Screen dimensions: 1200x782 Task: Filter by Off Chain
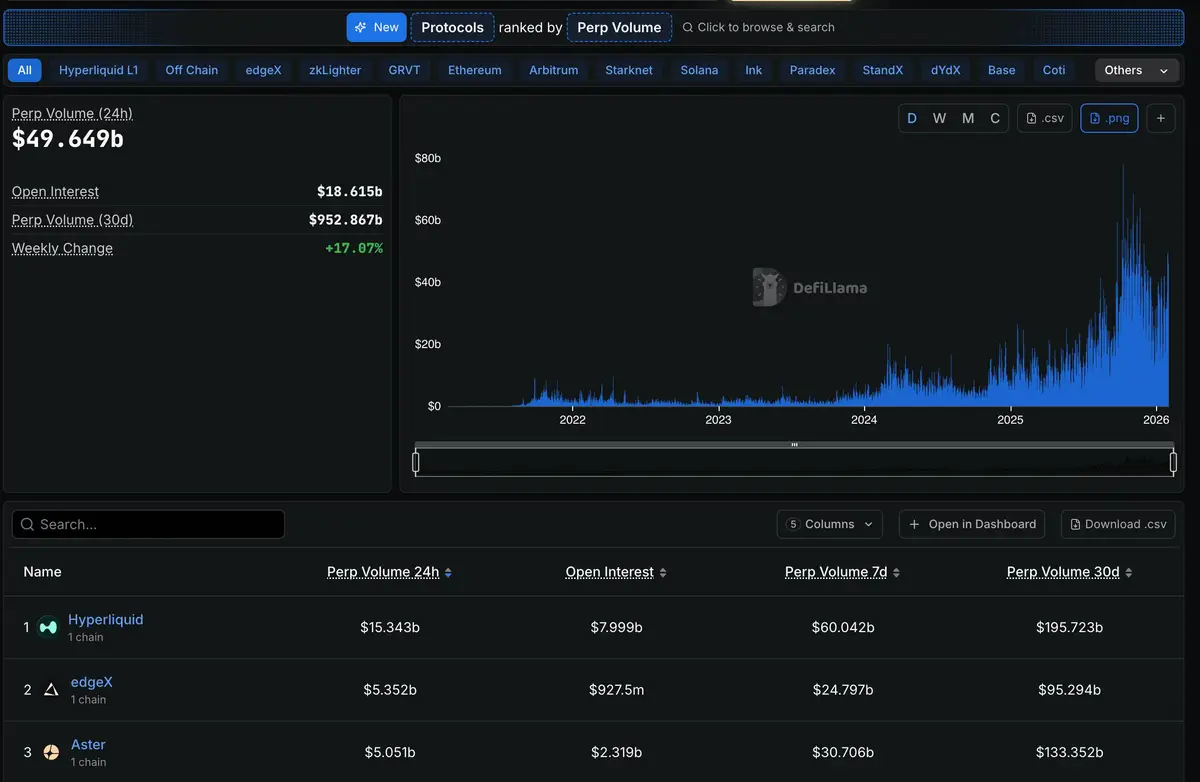pyautogui.click(x=192, y=70)
